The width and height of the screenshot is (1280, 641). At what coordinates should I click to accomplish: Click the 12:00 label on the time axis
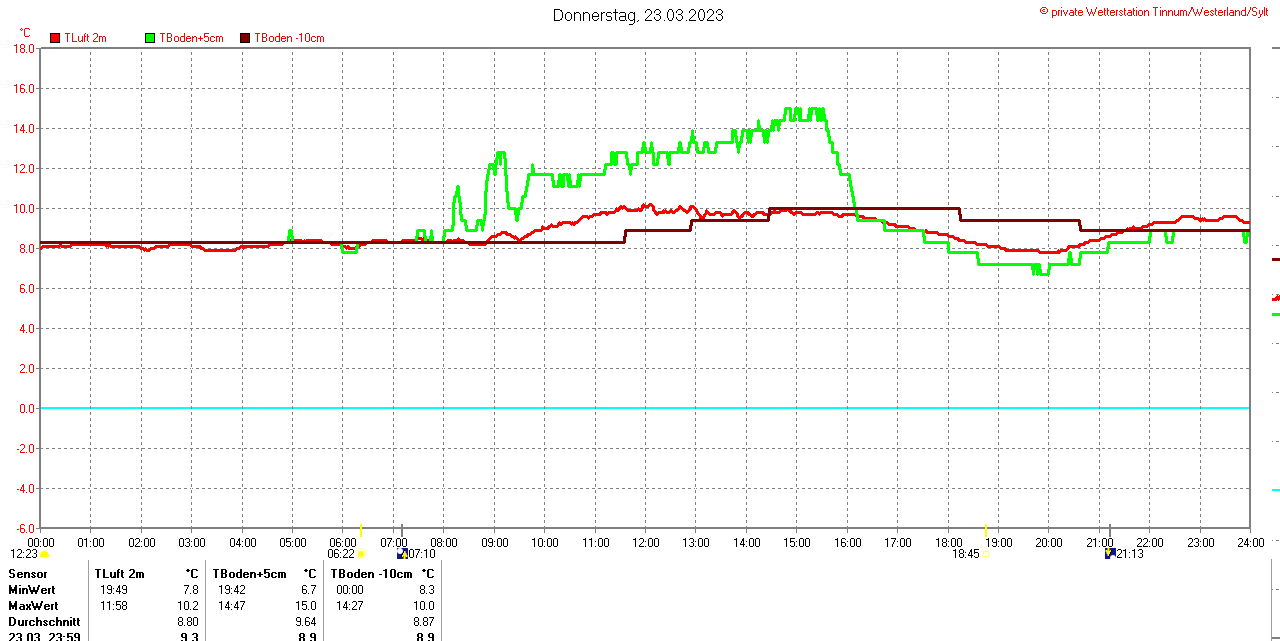[x=646, y=543]
